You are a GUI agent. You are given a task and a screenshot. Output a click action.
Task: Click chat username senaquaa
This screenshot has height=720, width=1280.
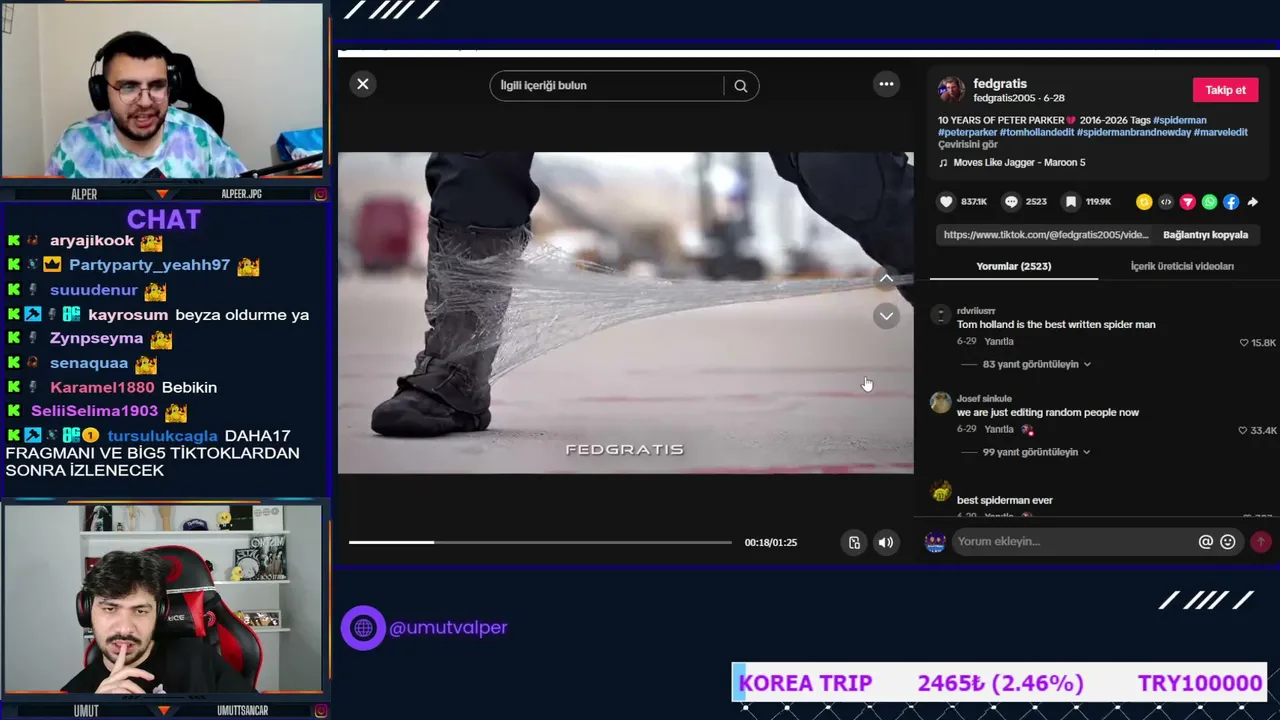click(89, 363)
